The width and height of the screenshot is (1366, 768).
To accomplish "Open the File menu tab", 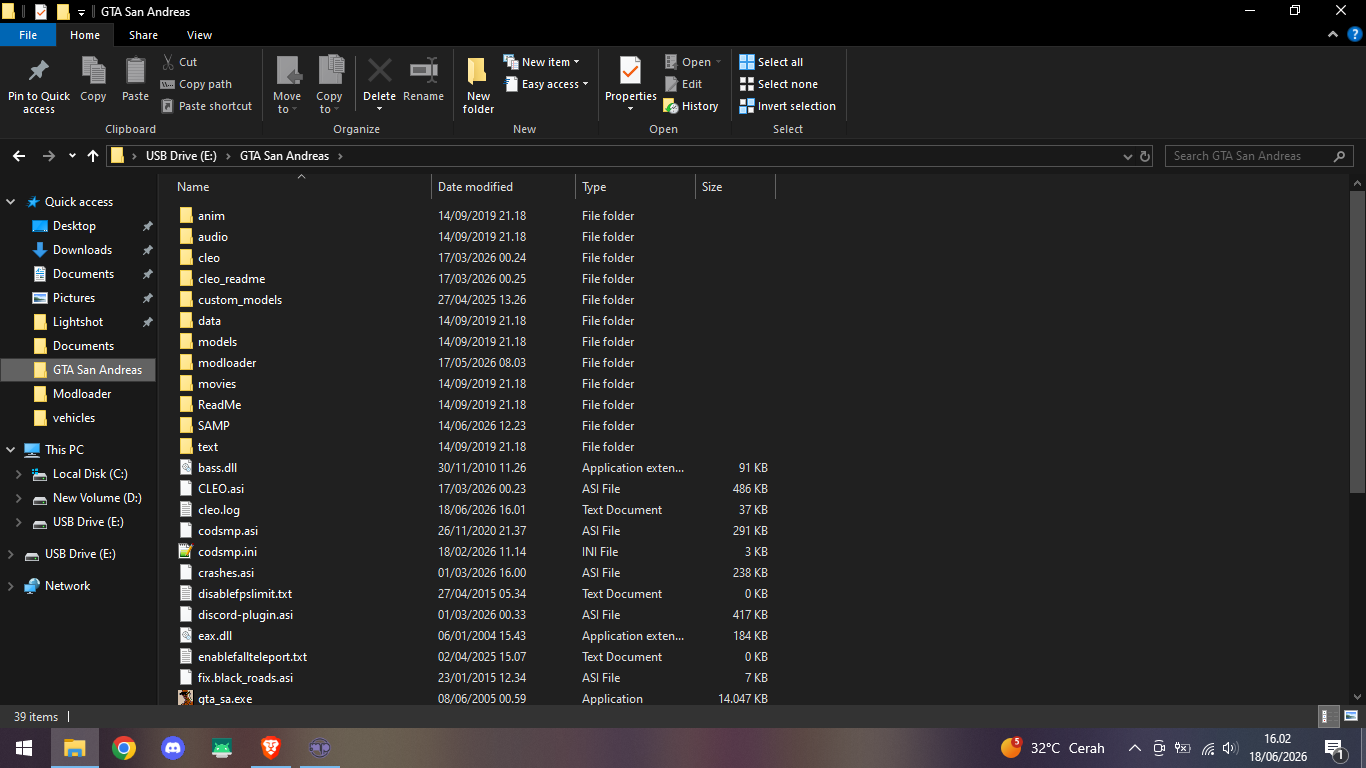I will coord(28,35).
